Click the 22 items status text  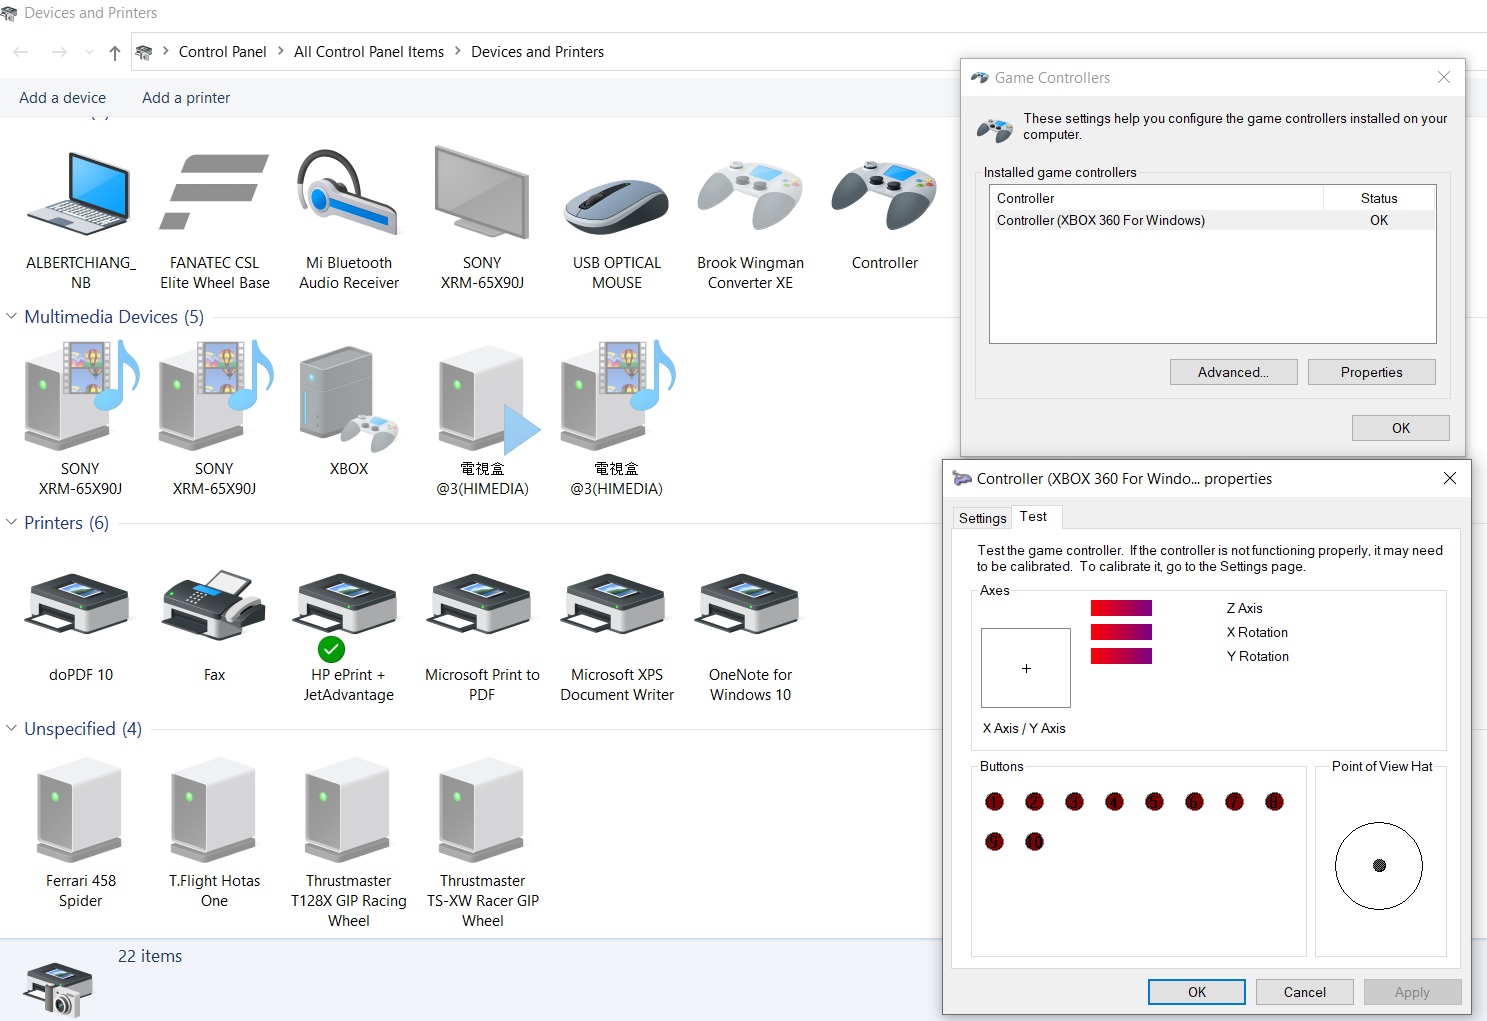tap(150, 956)
